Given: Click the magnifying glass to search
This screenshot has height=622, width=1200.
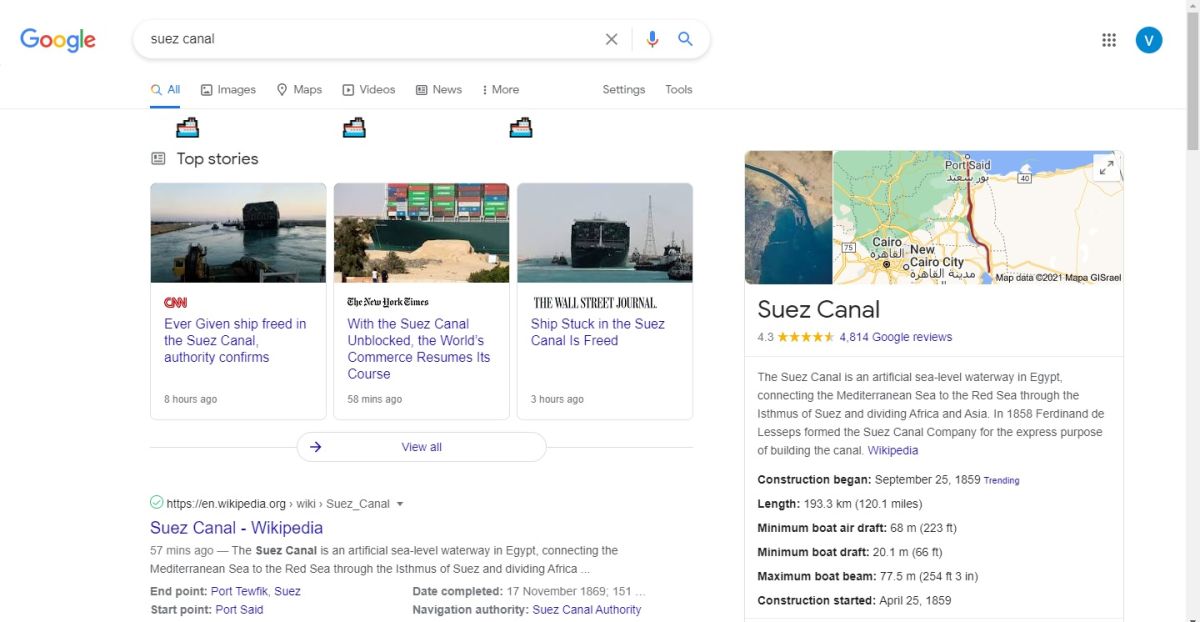Looking at the screenshot, I should point(685,39).
